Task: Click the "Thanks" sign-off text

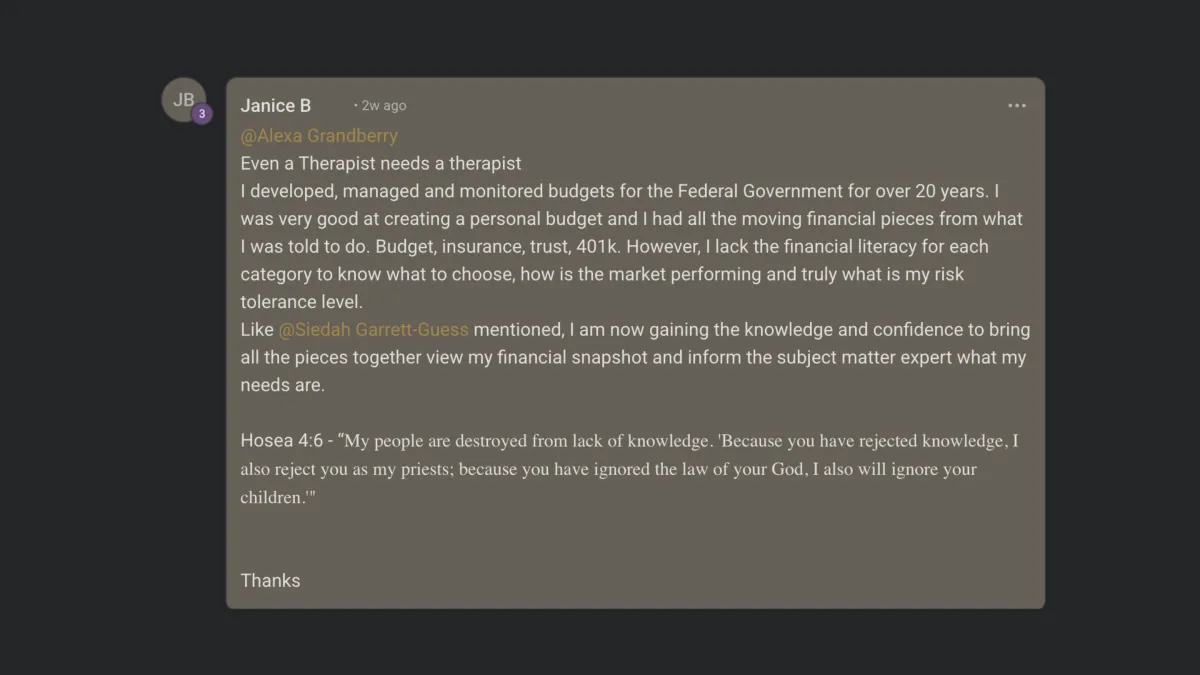Action: pyautogui.click(x=270, y=580)
